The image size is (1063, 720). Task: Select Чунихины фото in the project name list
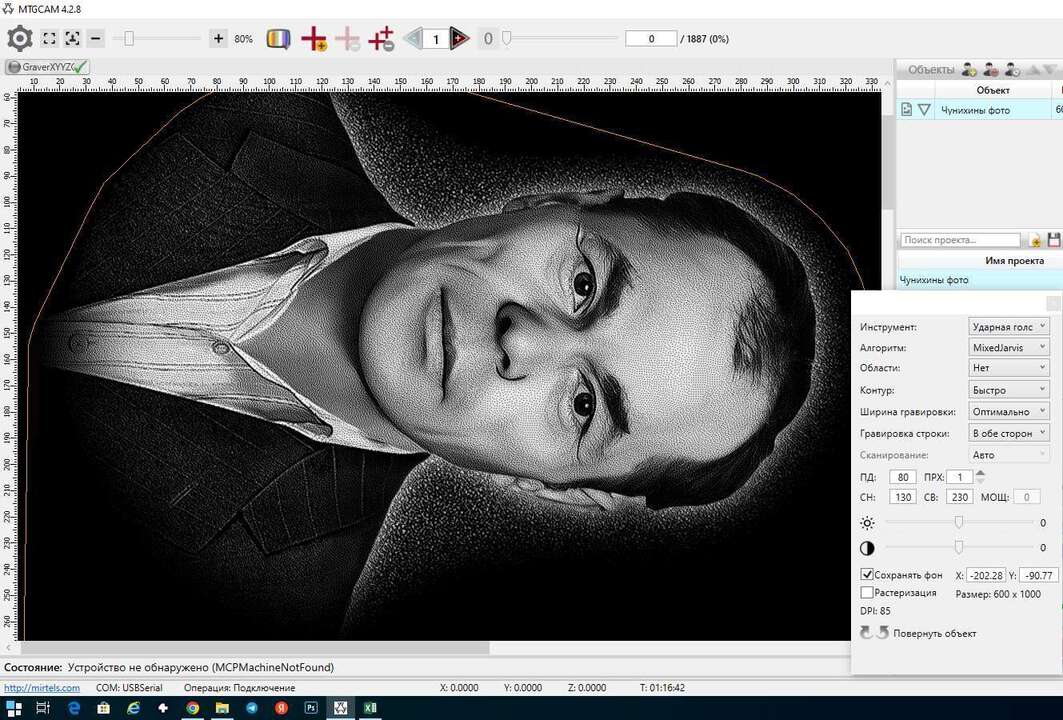(x=934, y=280)
